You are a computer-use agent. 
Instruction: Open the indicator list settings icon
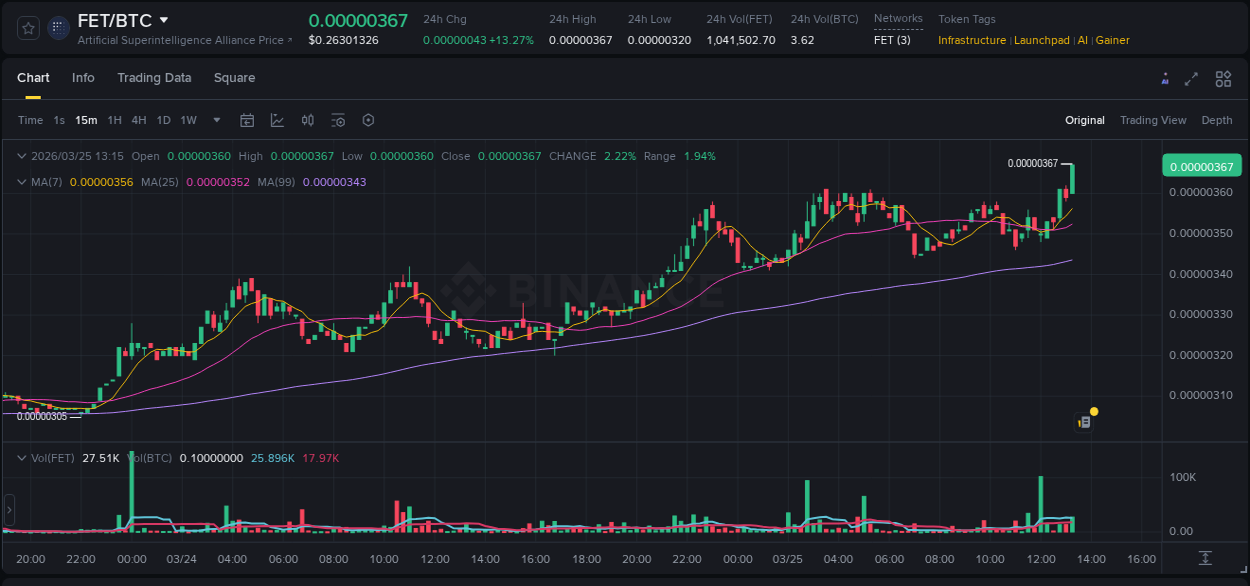point(338,120)
